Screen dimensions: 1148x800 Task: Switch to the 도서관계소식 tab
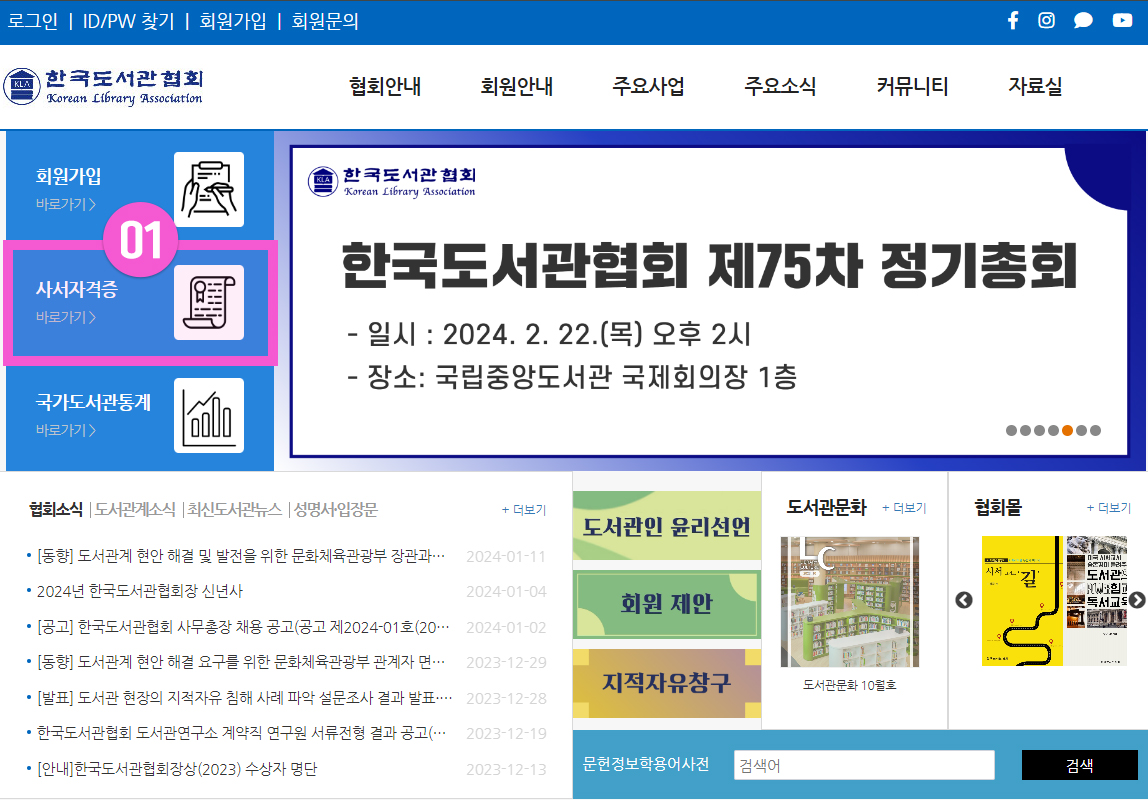135,509
